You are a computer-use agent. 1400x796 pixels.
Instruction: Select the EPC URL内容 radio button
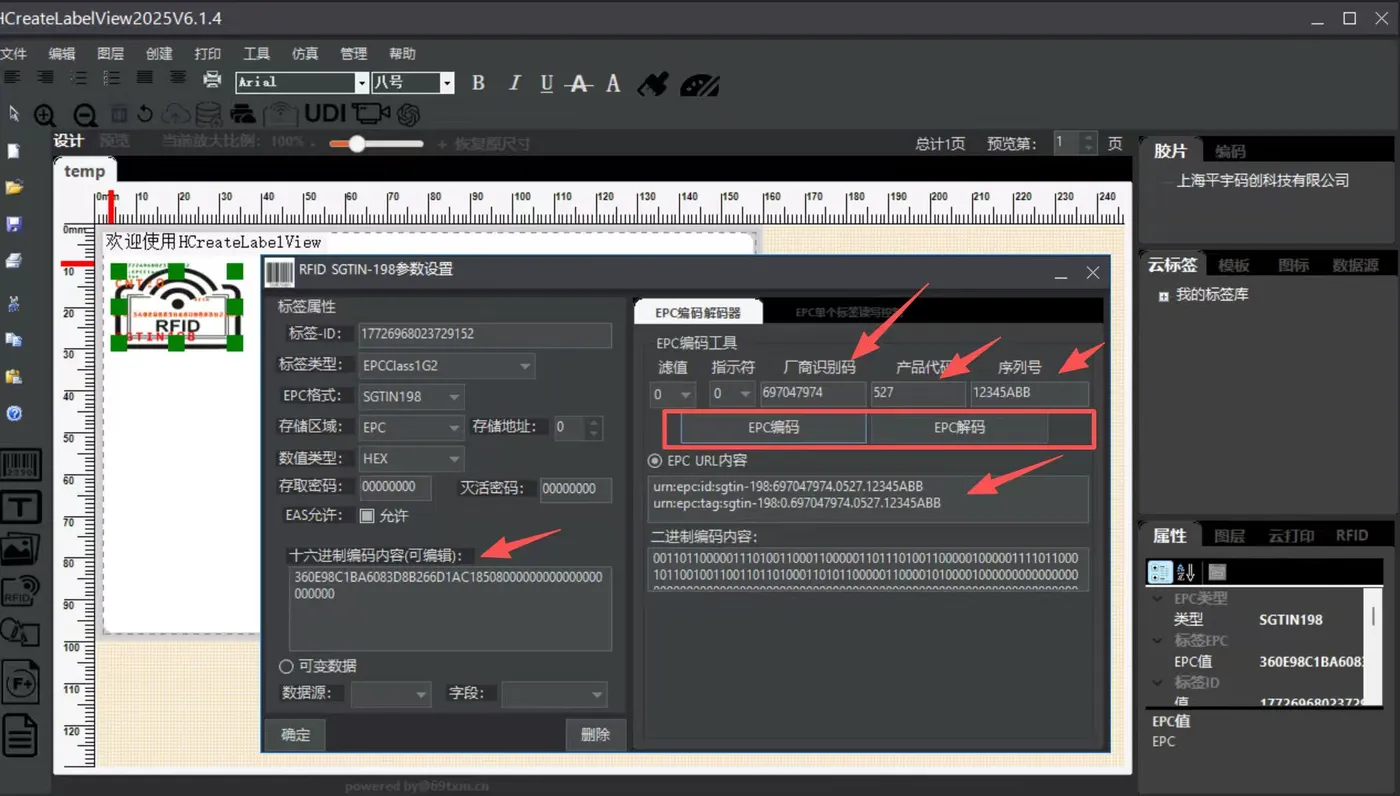[655, 461]
